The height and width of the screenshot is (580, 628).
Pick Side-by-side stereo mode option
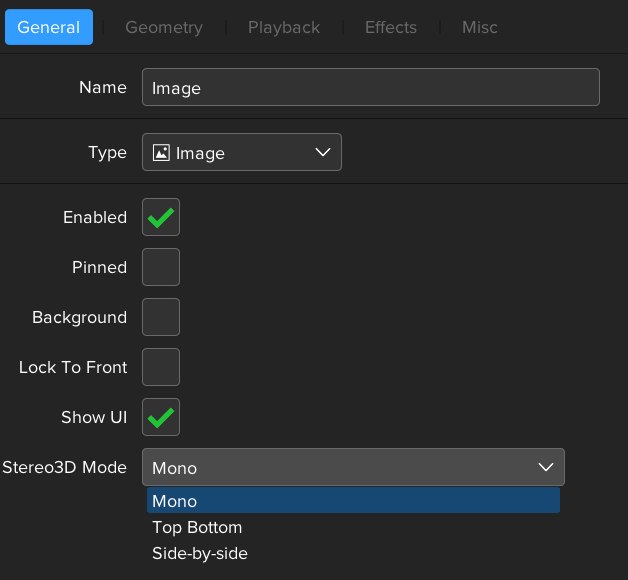(x=200, y=553)
